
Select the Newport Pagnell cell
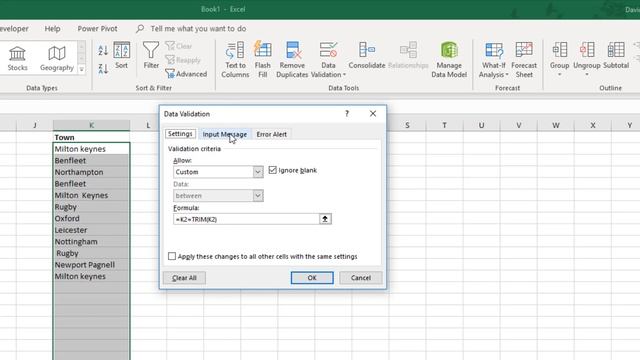tap(91, 265)
